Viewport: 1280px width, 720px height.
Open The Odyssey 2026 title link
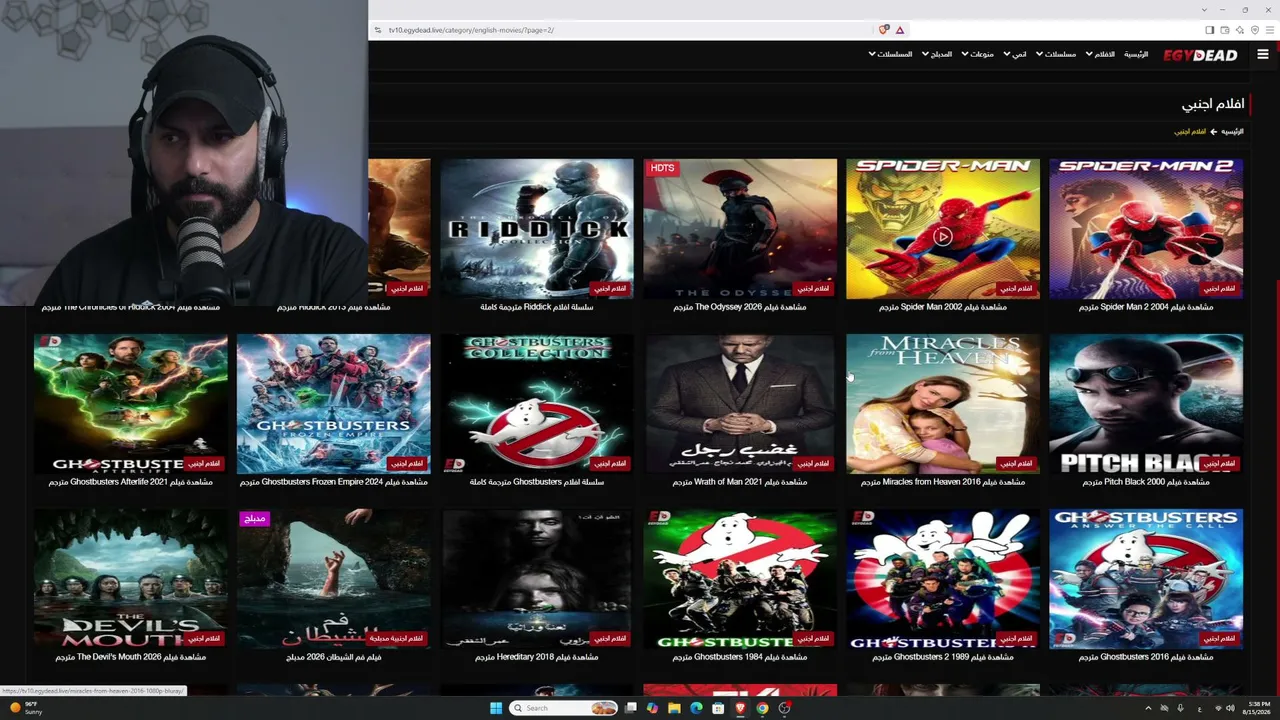(740, 307)
